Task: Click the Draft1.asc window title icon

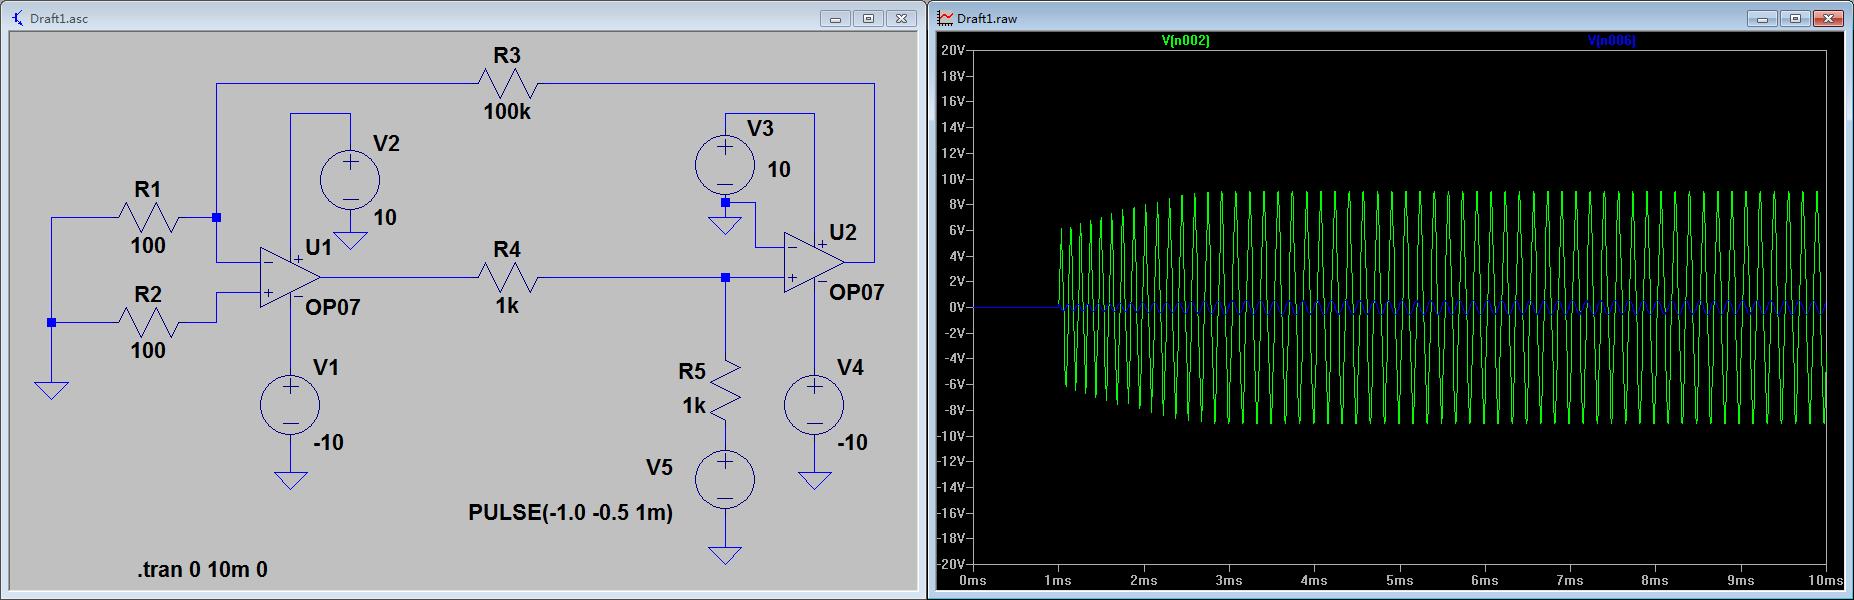Action: pyautogui.click(x=18, y=18)
